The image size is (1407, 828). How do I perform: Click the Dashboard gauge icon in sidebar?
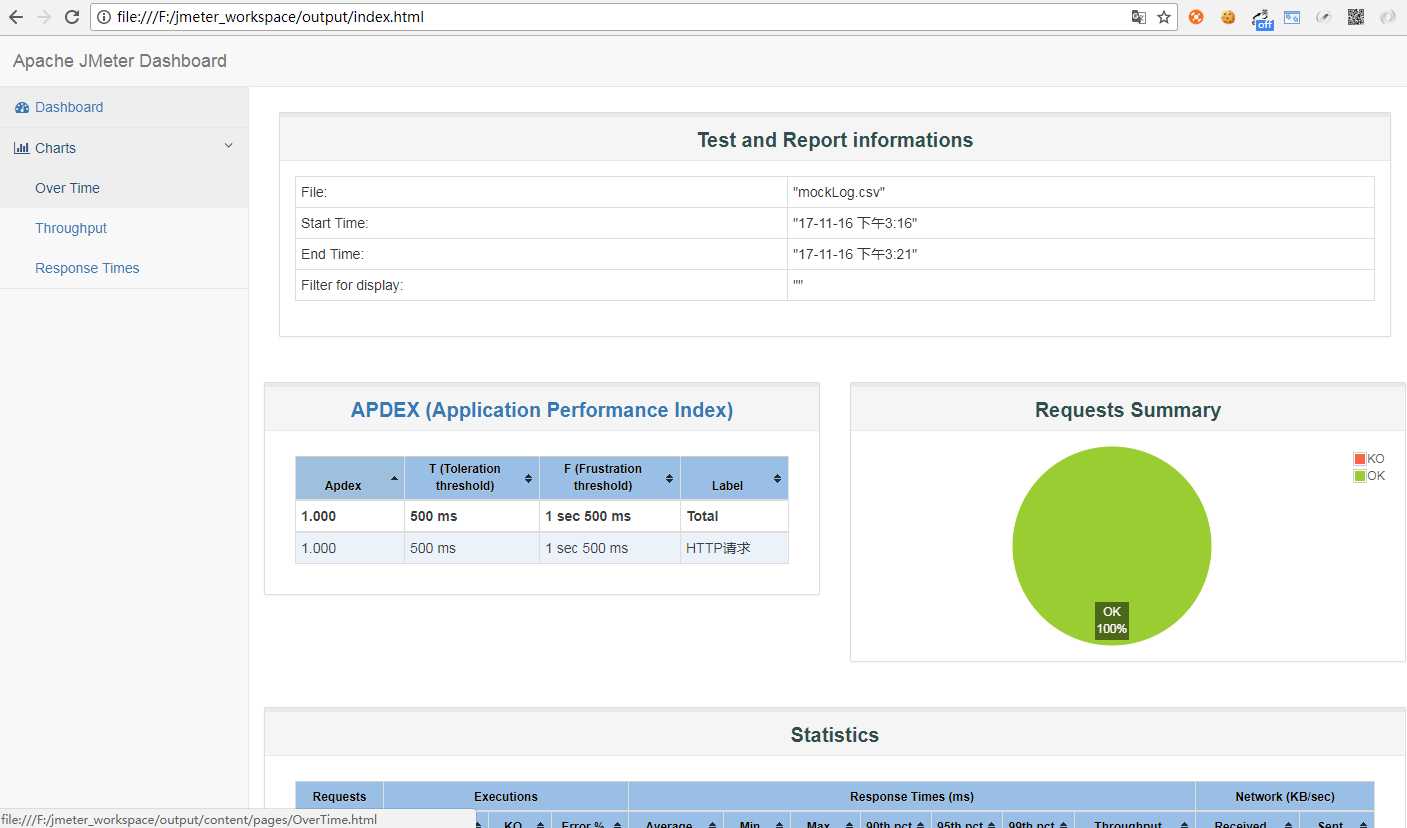[x=22, y=107]
